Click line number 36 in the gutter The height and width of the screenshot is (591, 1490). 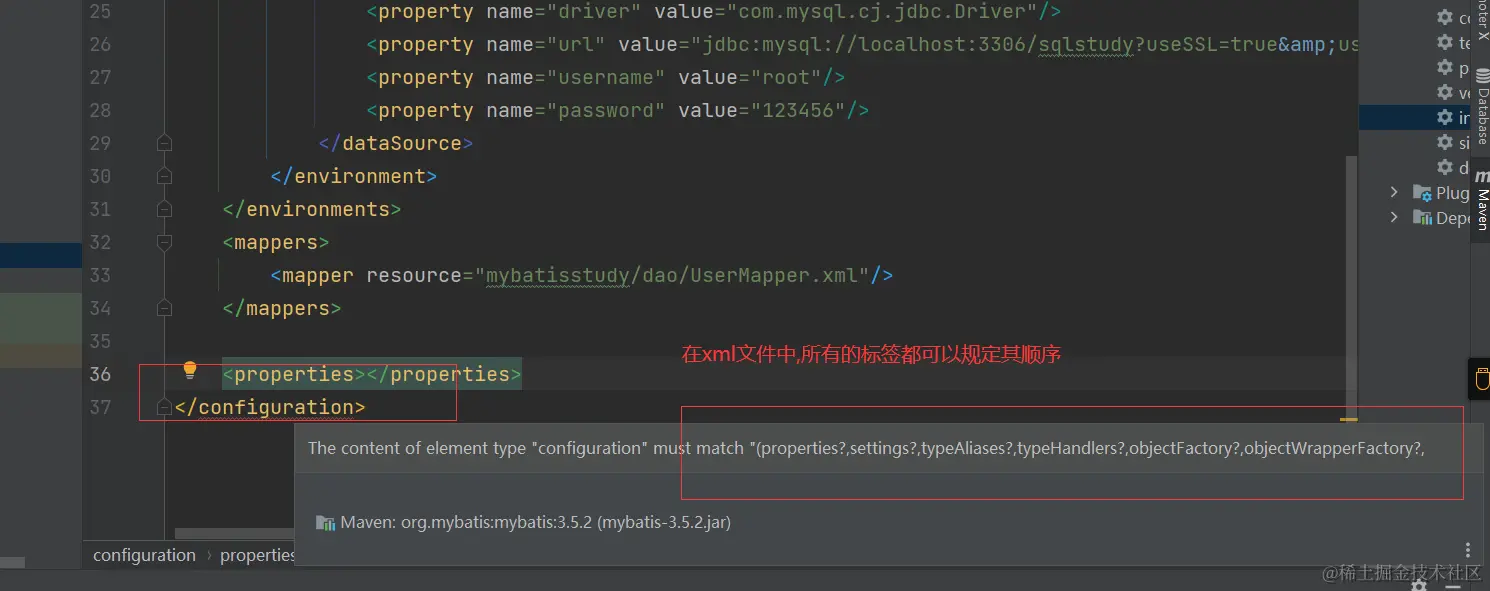(100, 374)
